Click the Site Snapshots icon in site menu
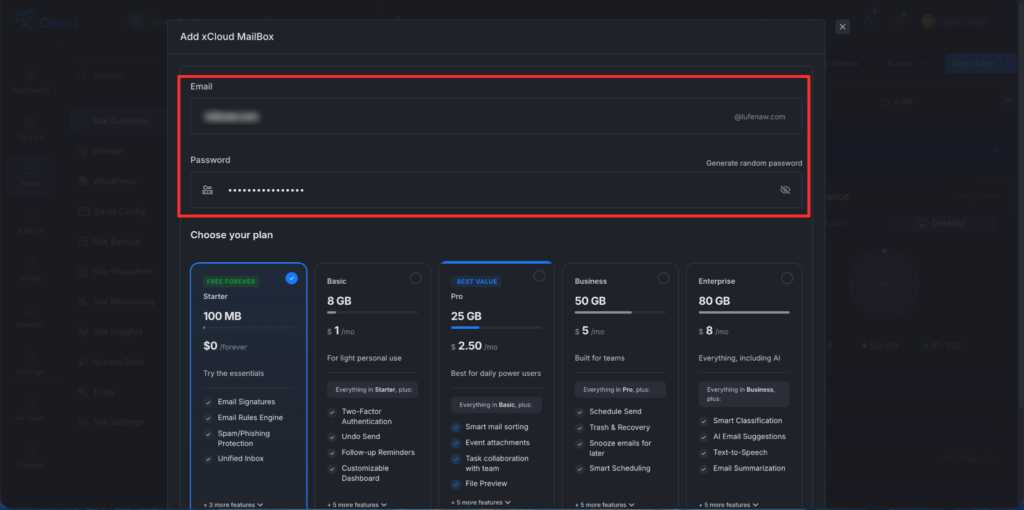The width and height of the screenshot is (1024, 510). pyautogui.click(x=83, y=272)
